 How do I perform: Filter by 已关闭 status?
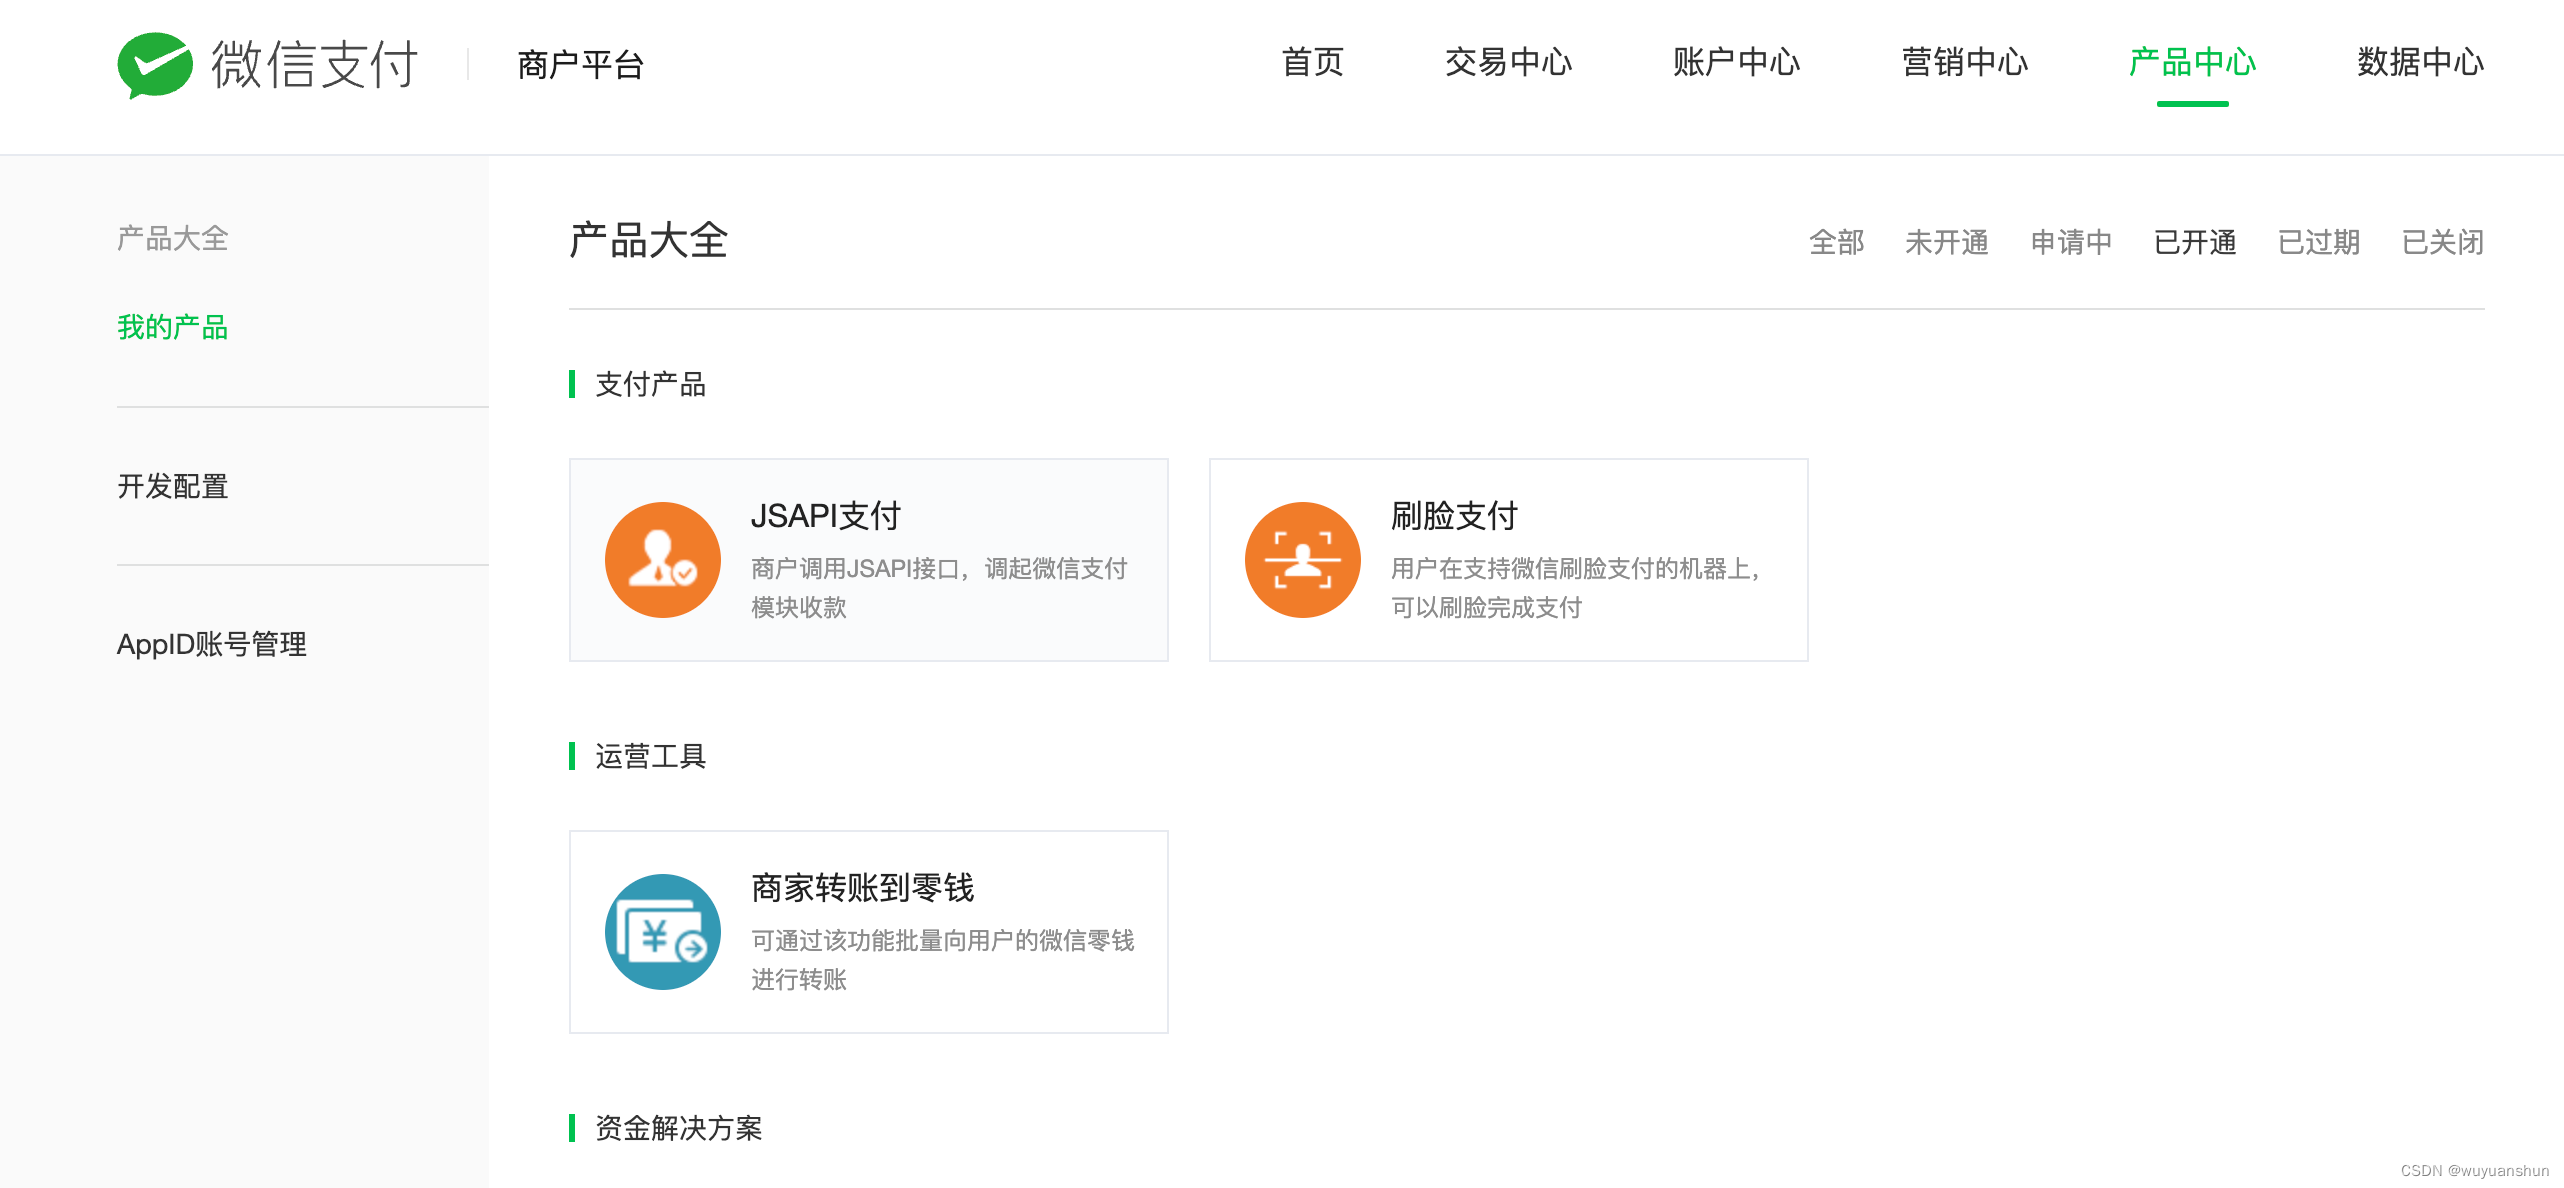(x=2443, y=242)
